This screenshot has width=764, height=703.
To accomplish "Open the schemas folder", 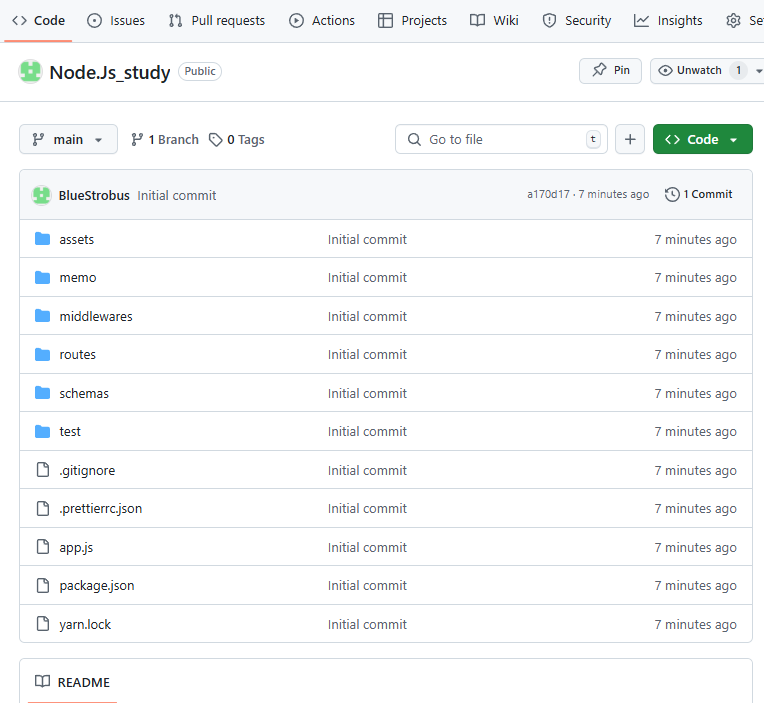I will click(84, 393).
